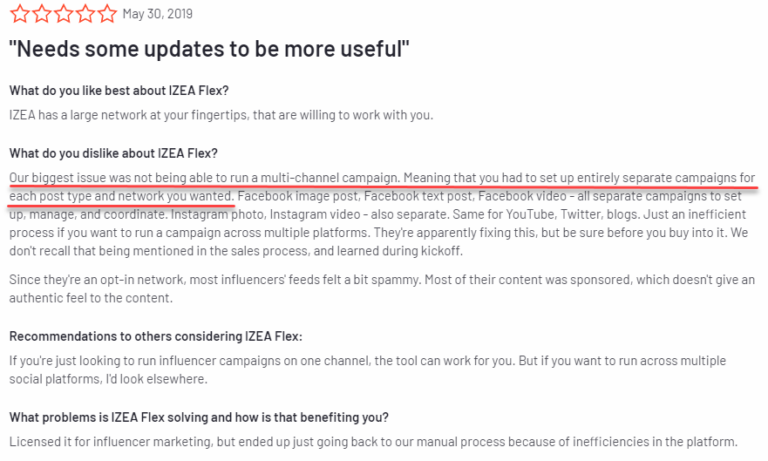Click the third star rating icon
The width and height of the screenshot is (768, 461).
tap(64, 14)
